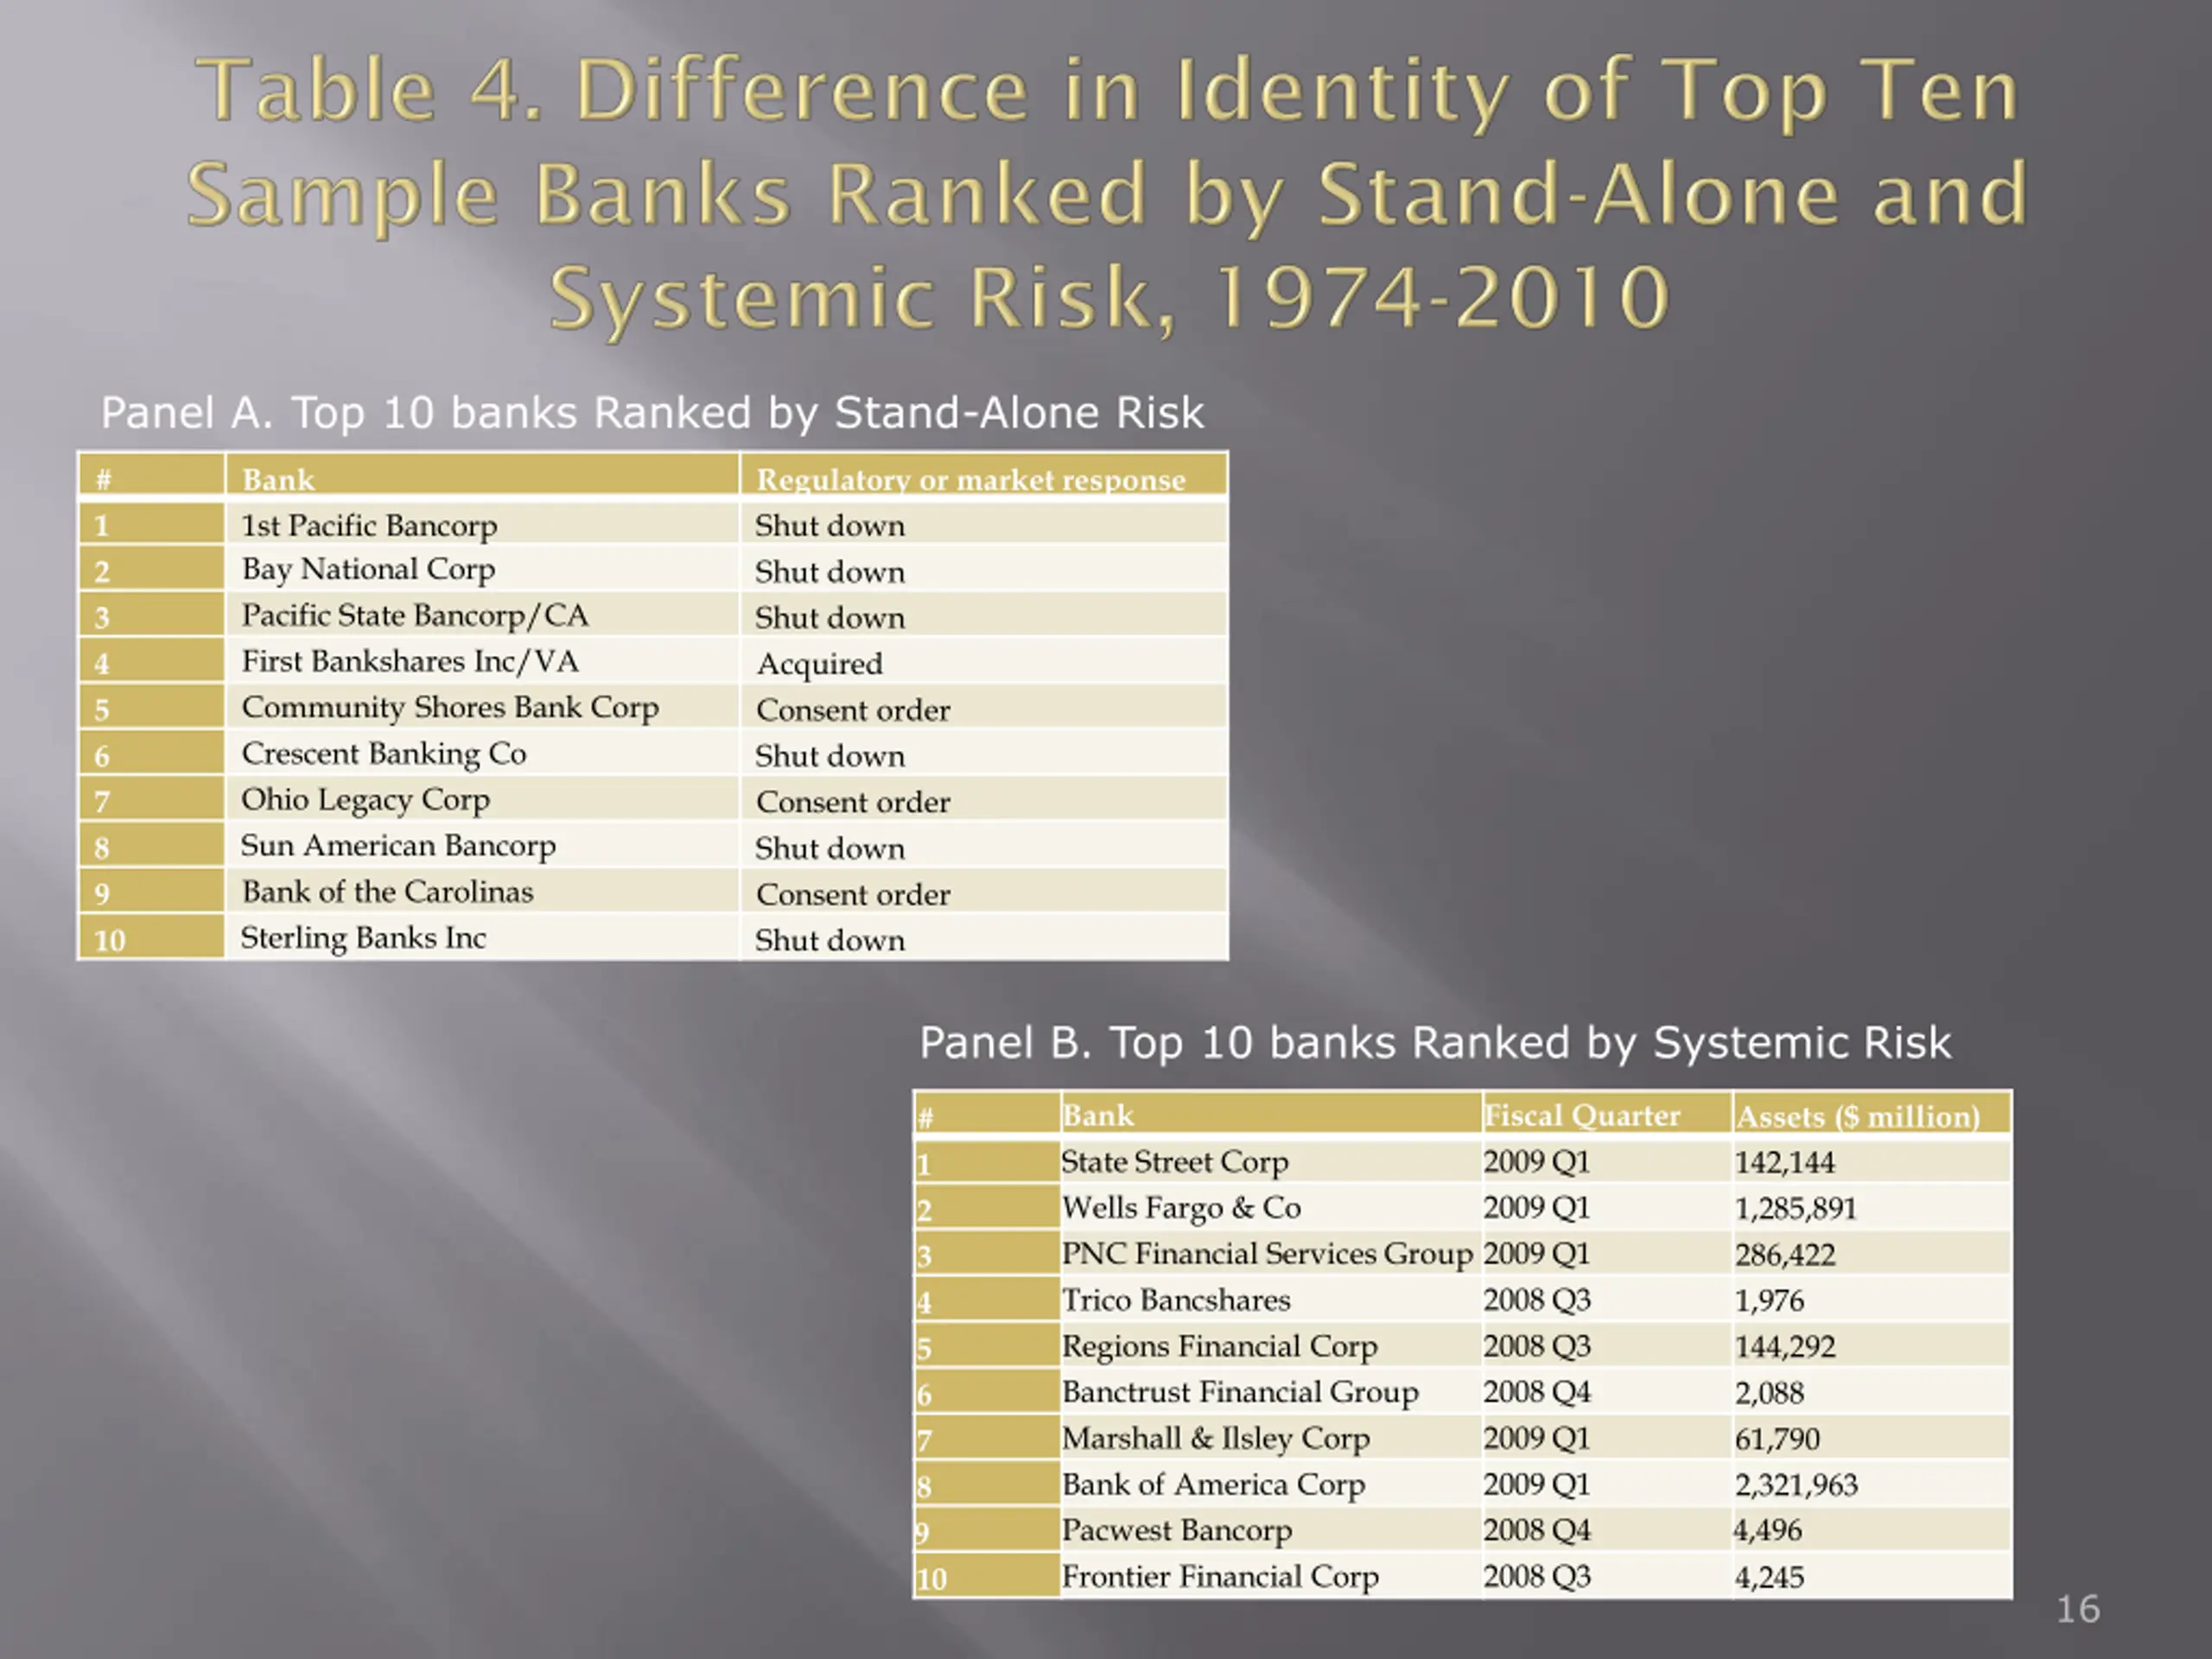This screenshot has width=2212, height=1659.
Task: Click '2008 Q4' in the Pacwest Bancorp row
Action: [1537, 1530]
